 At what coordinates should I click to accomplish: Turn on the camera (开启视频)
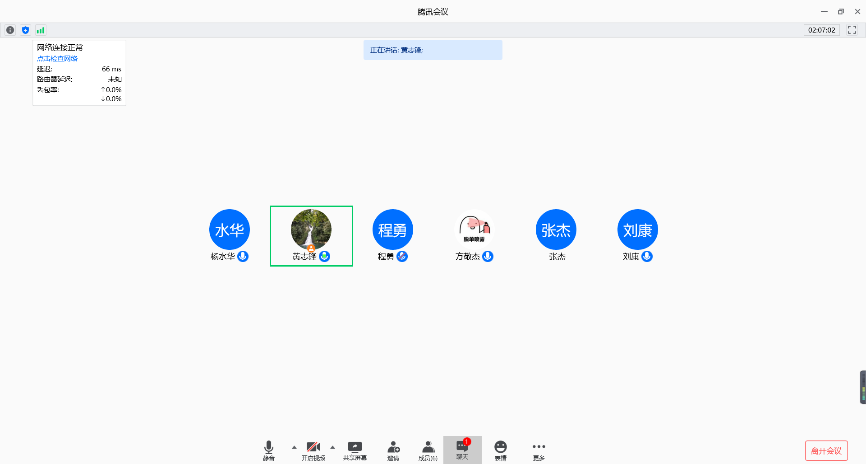tap(313, 449)
